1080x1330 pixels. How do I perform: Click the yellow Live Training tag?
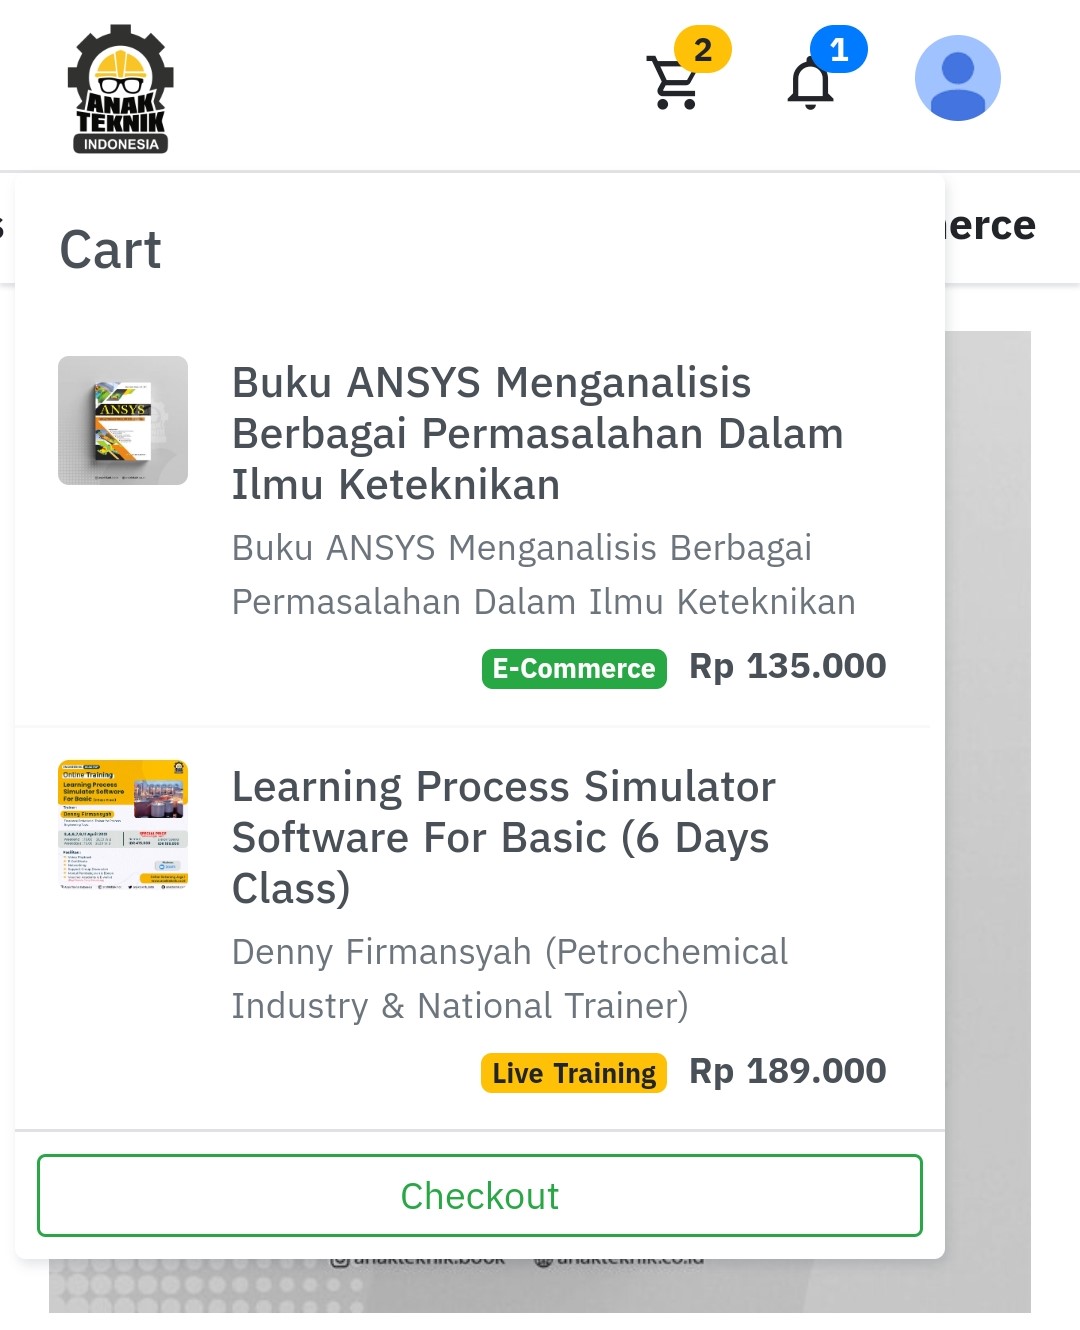[574, 1073]
